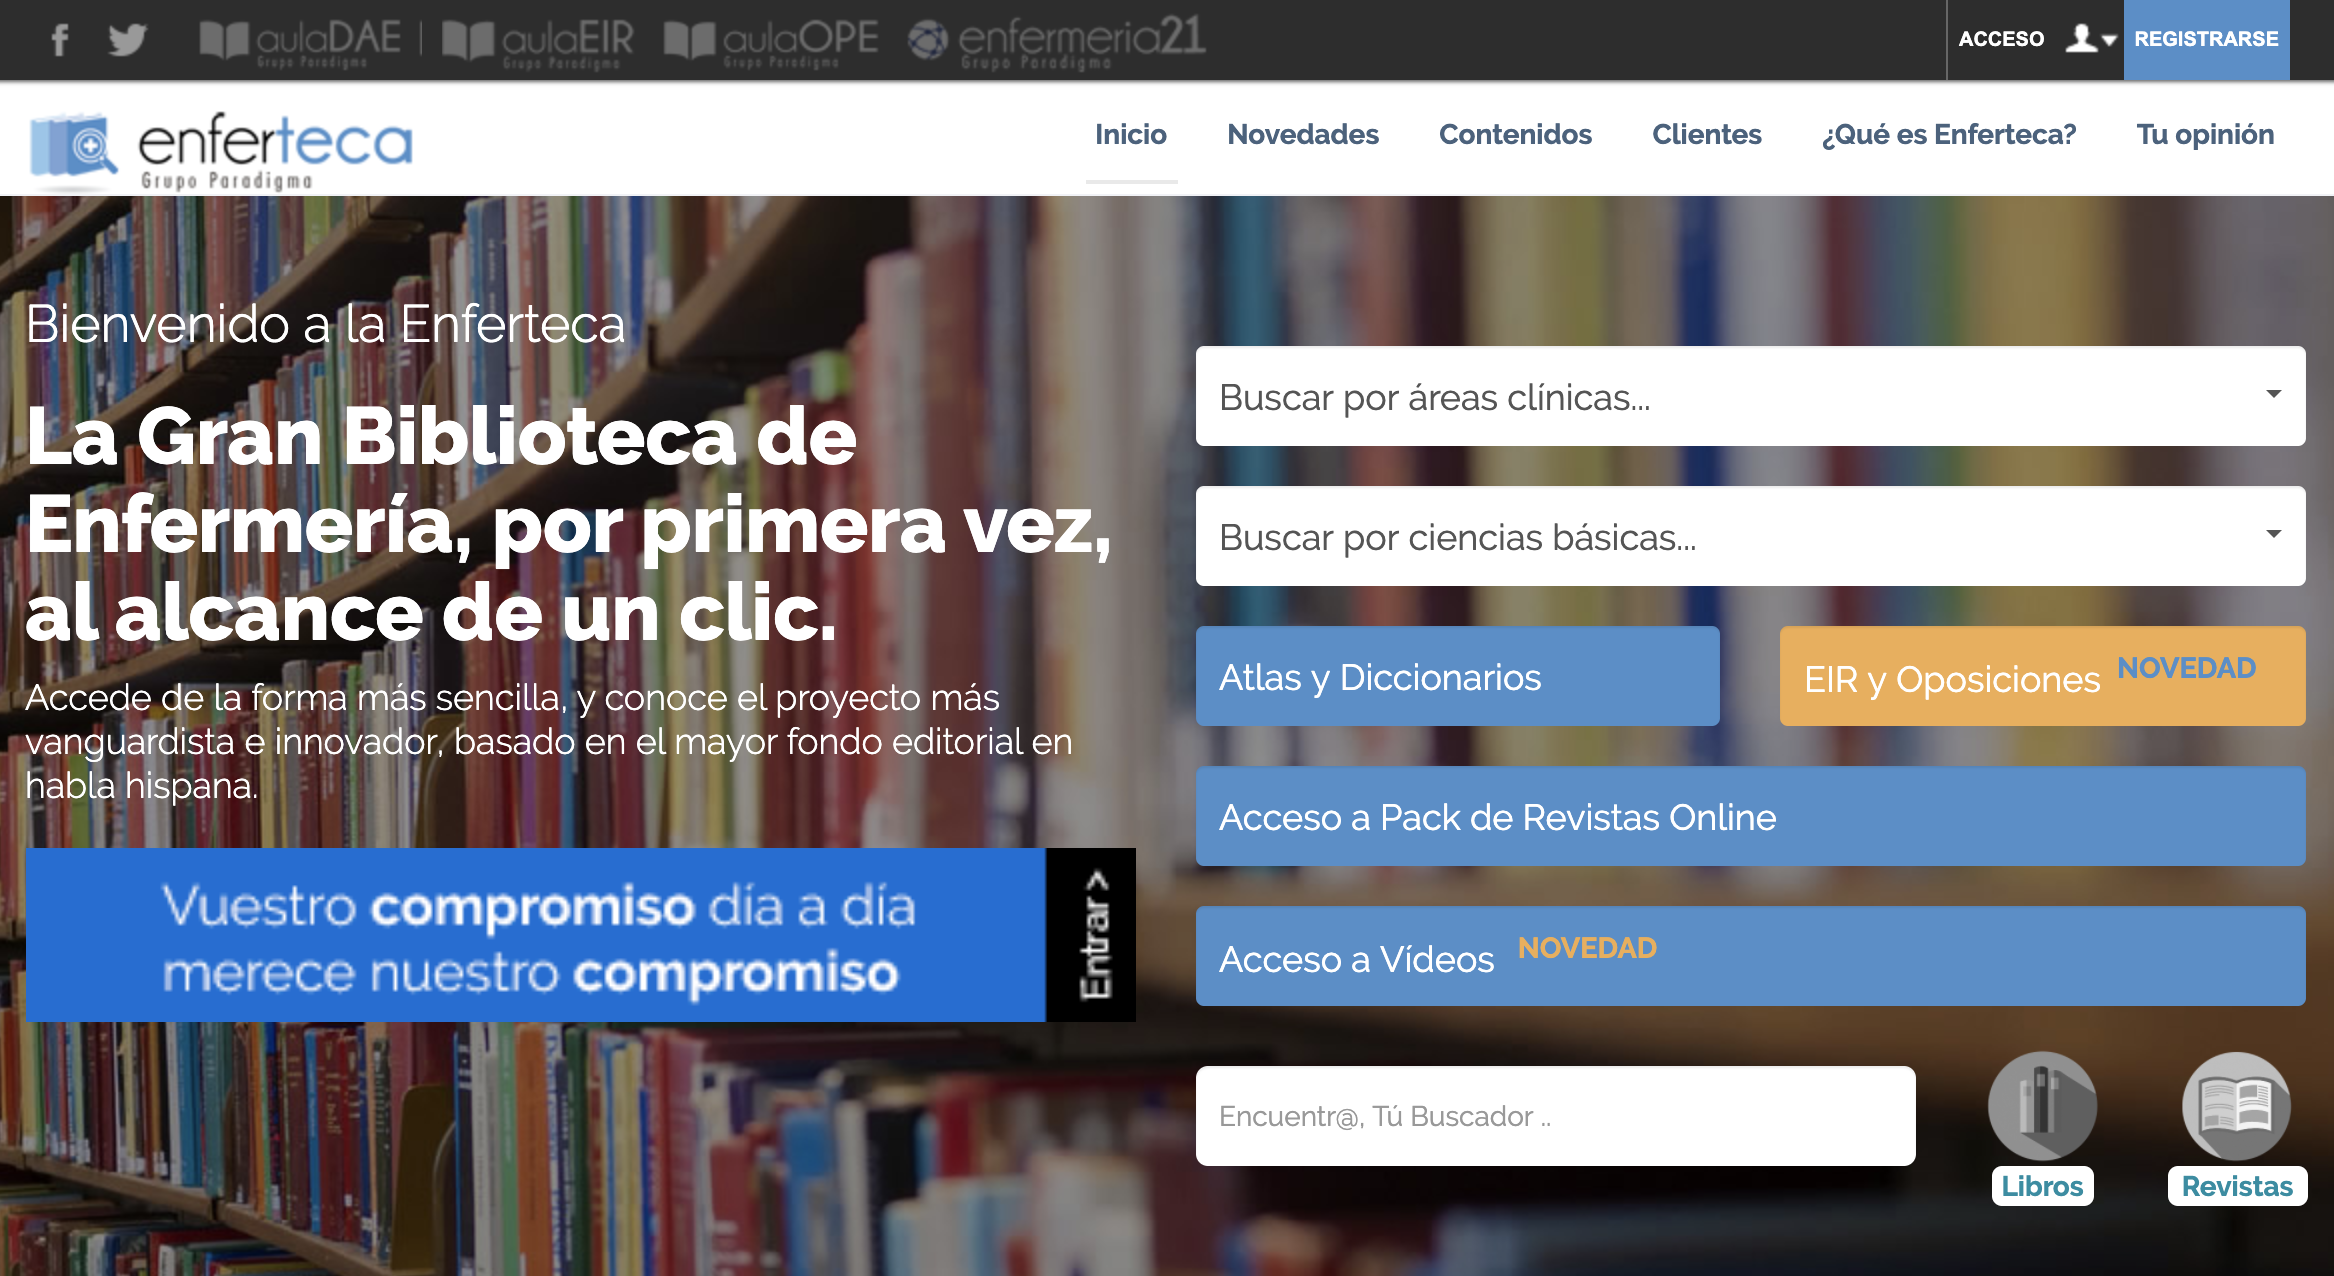Open the Facebook social icon
This screenshot has height=1276, width=2334.
[60, 40]
